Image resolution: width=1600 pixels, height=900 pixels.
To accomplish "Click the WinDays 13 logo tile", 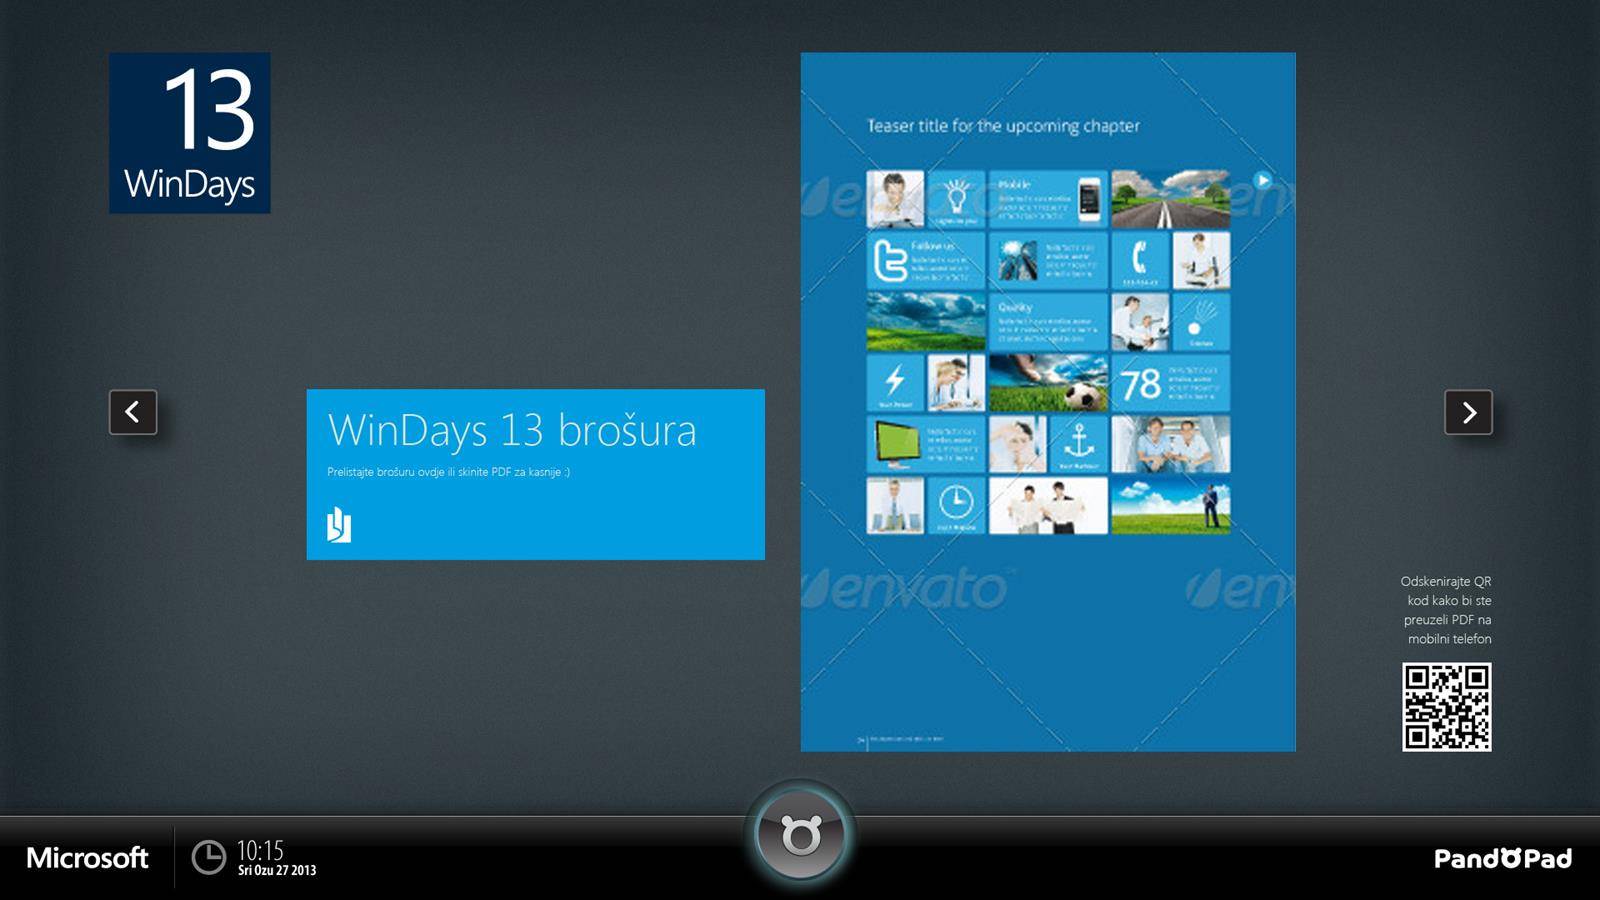I will (x=190, y=133).
